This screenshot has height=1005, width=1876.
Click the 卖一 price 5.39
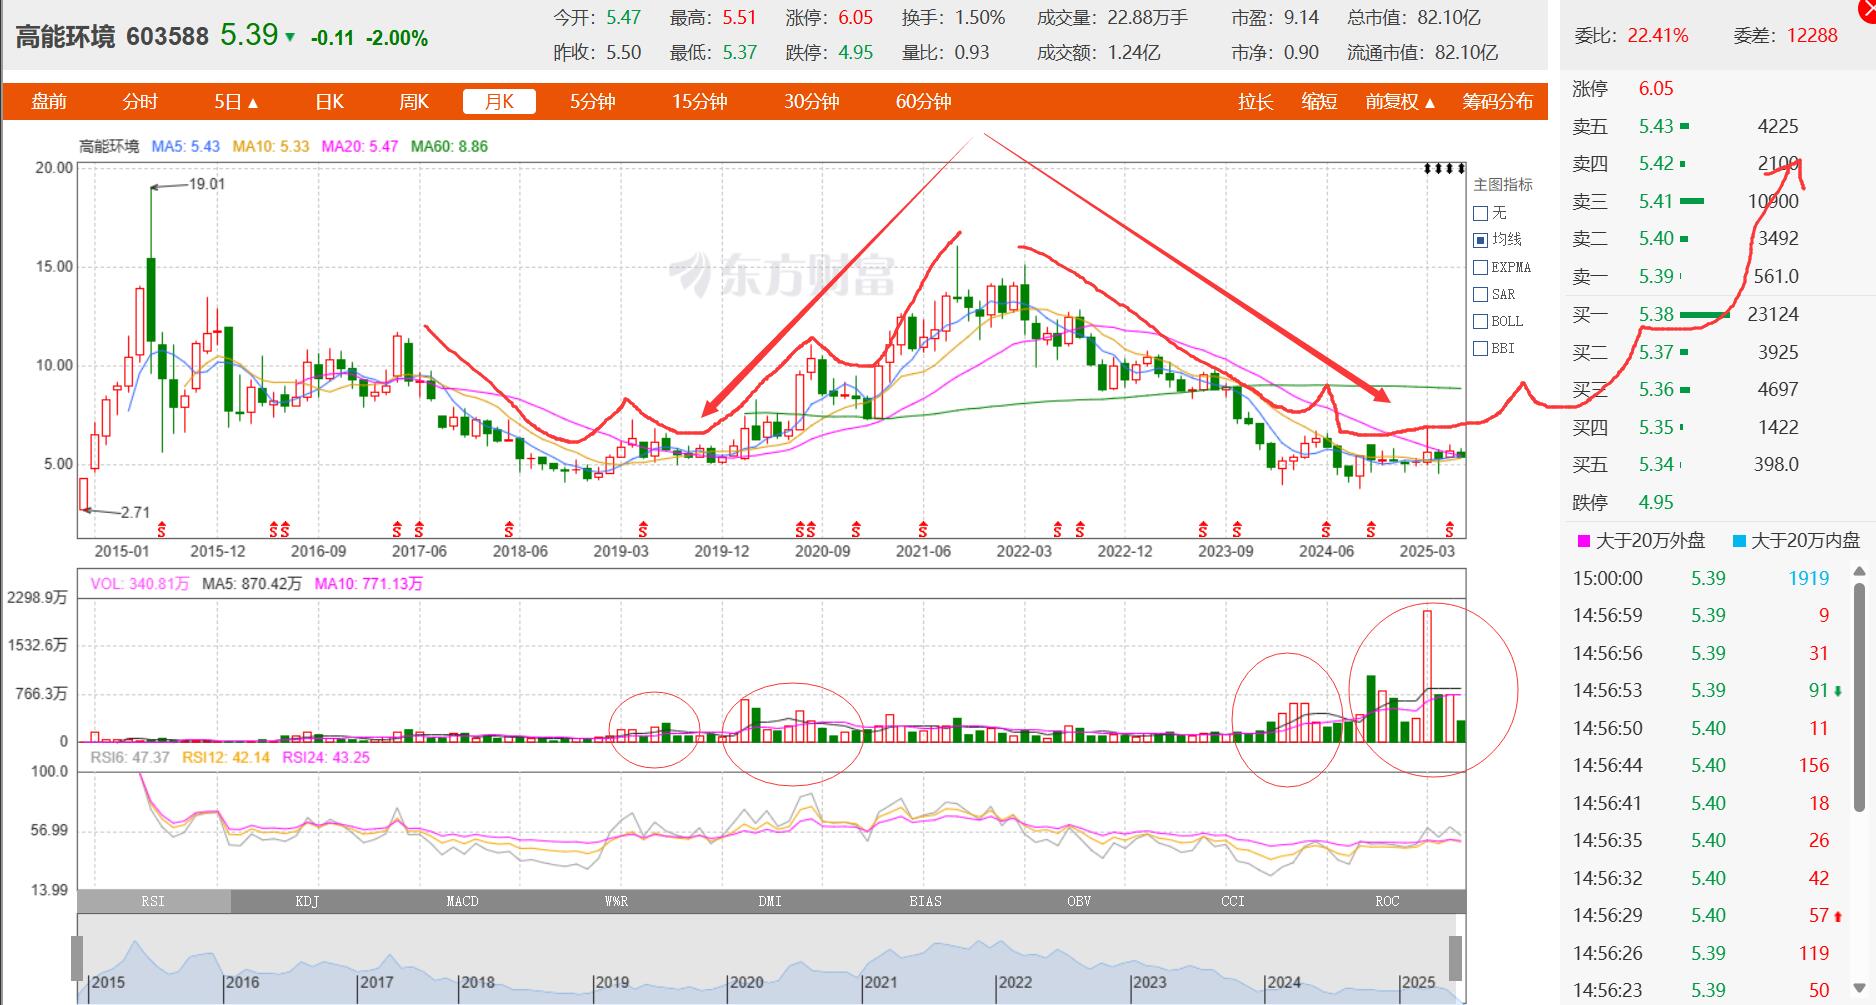click(1656, 276)
